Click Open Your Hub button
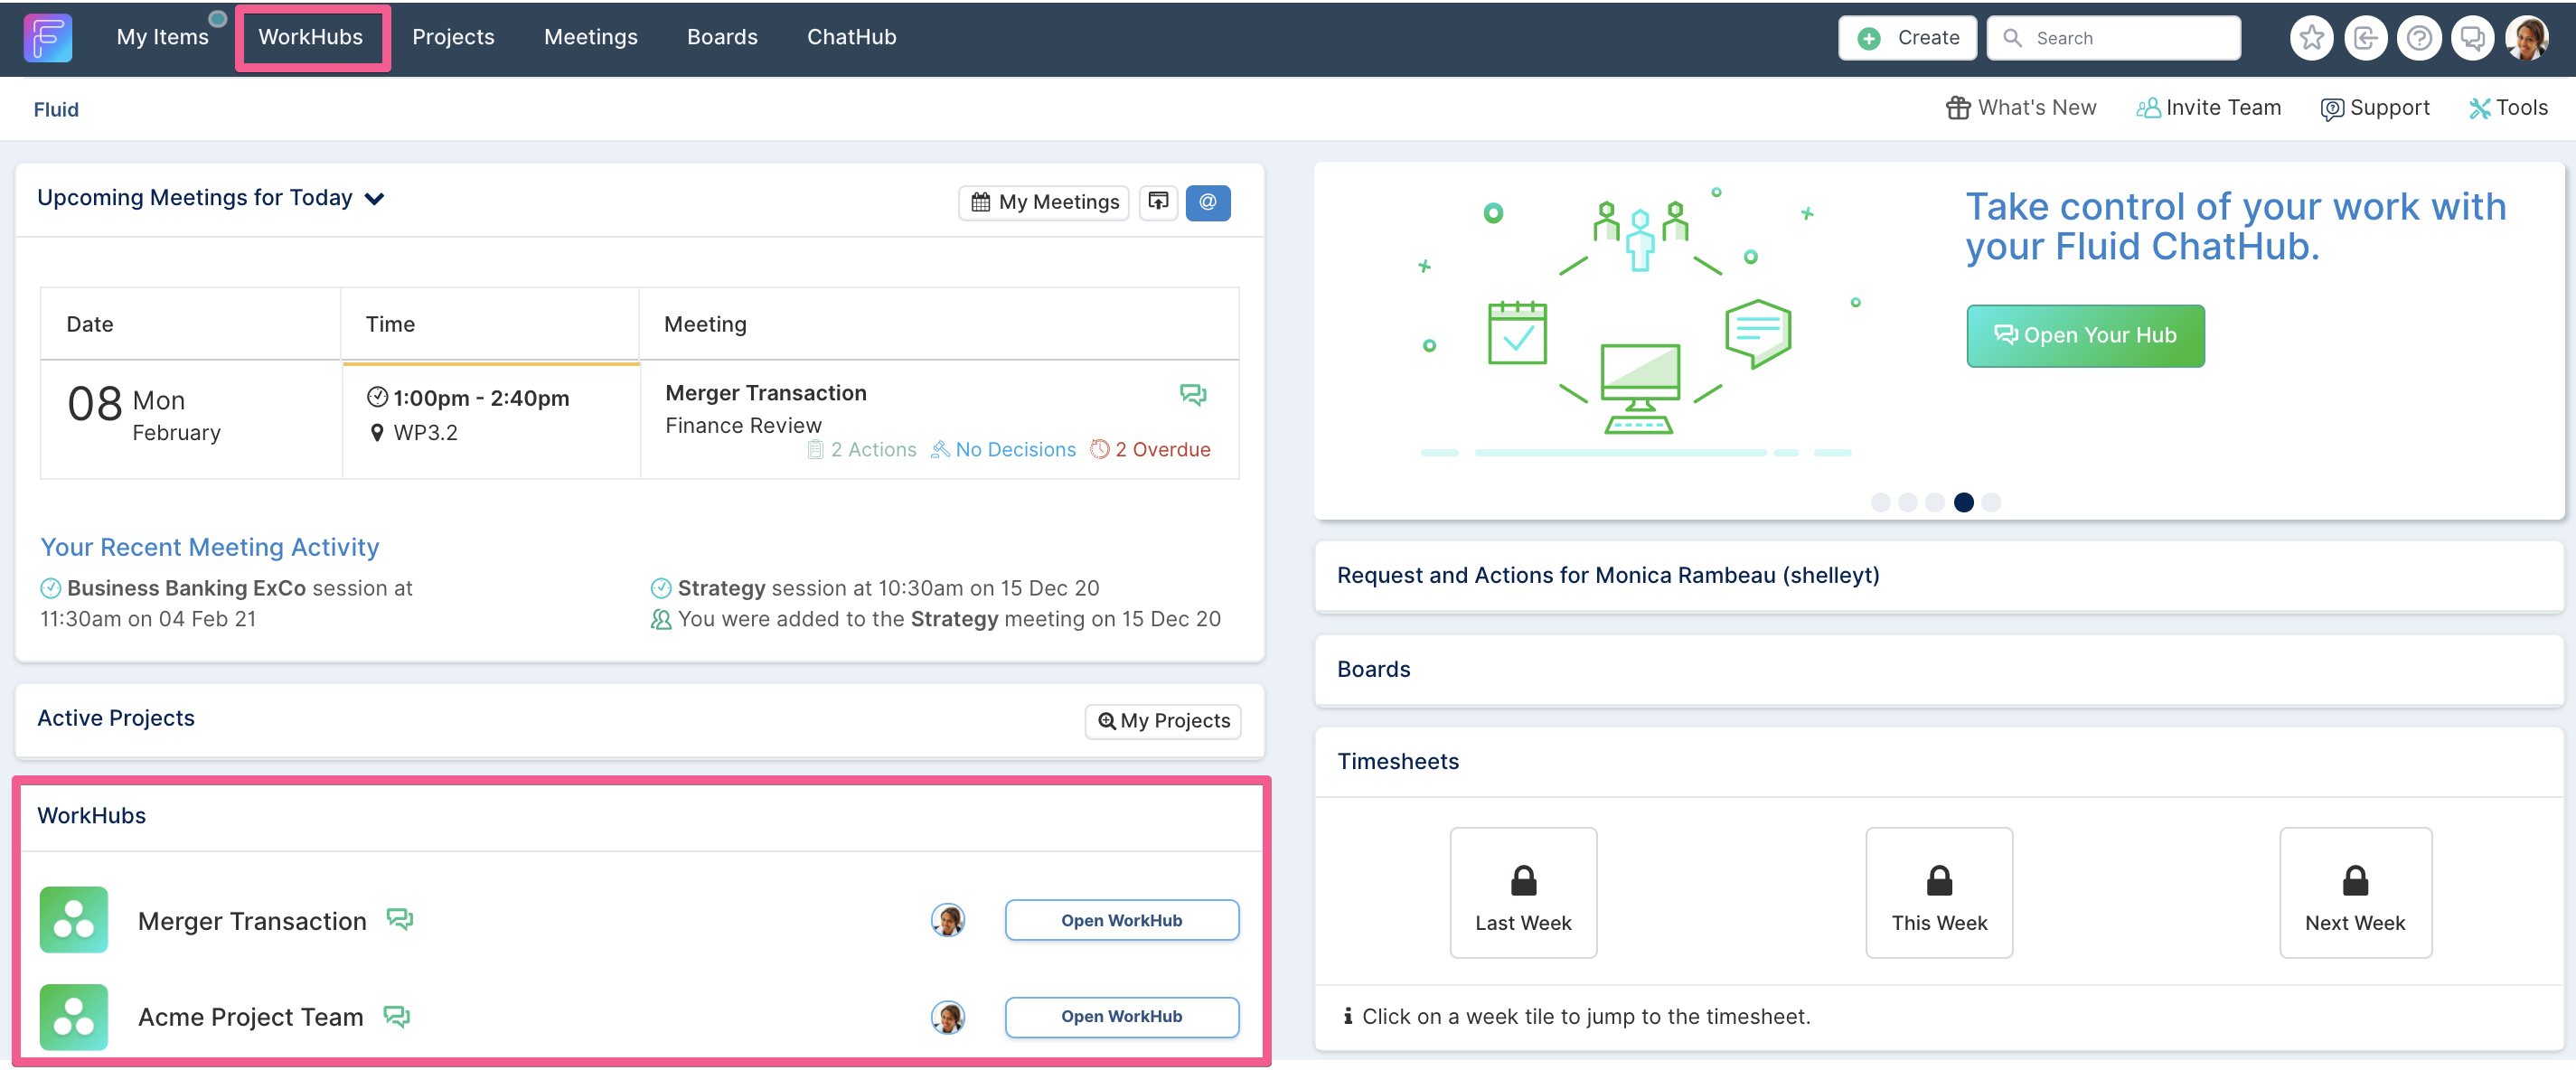The width and height of the screenshot is (2576, 1070). [2085, 336]
